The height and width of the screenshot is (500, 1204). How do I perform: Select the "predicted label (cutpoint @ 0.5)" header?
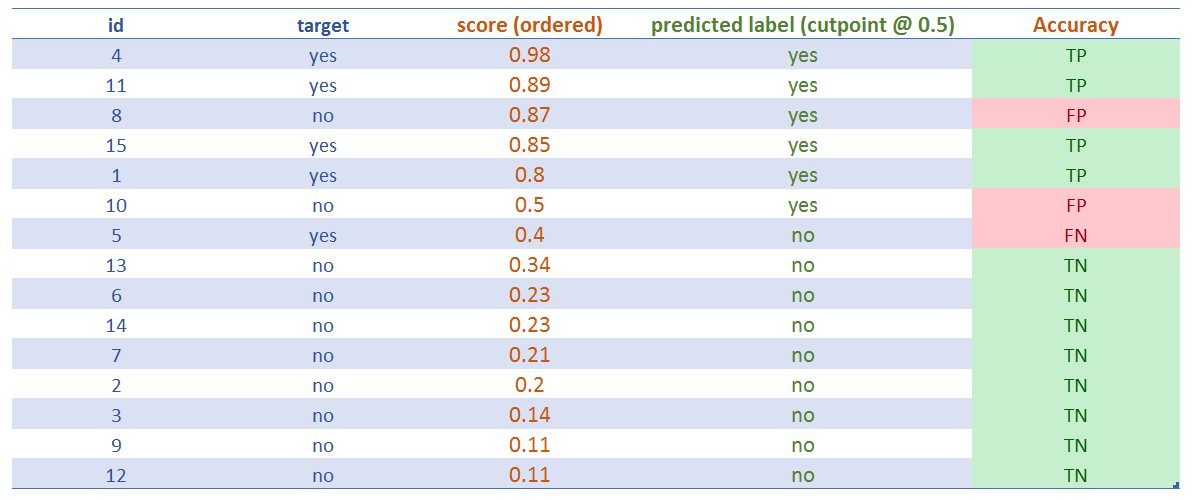802,26
